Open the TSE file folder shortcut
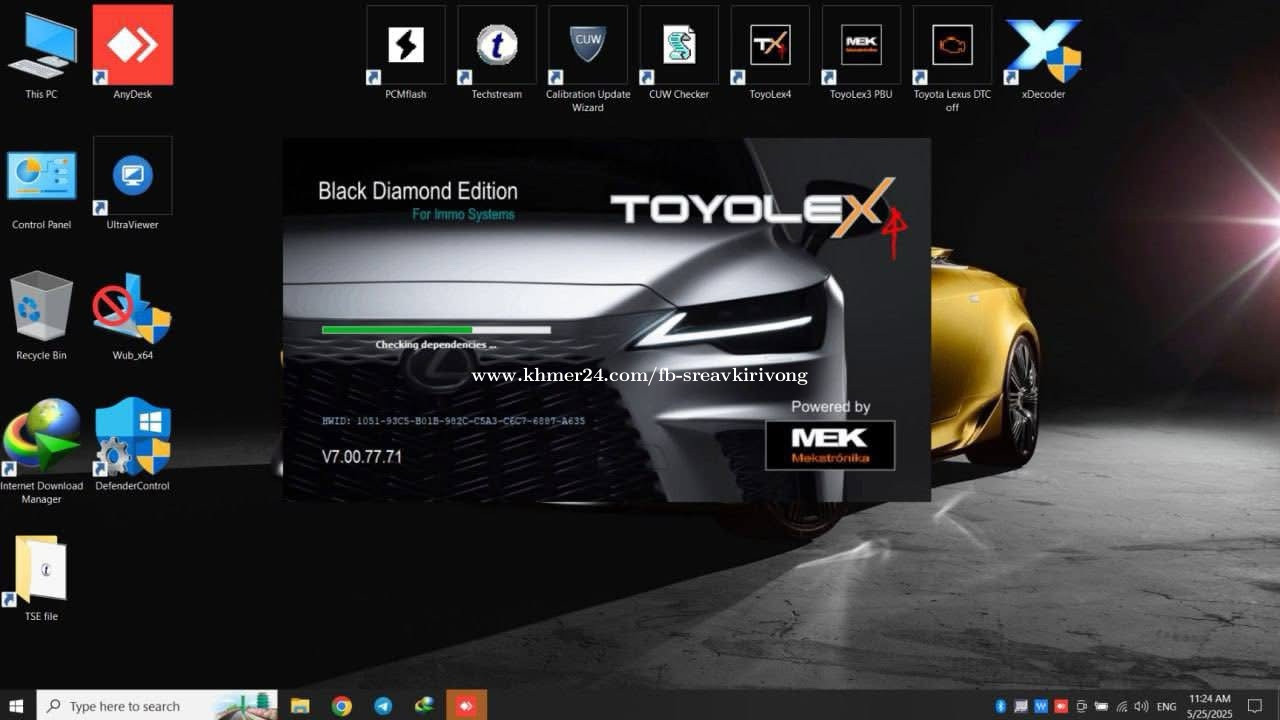The height and width of the screenshot is (720, 1280). (42, 578)
